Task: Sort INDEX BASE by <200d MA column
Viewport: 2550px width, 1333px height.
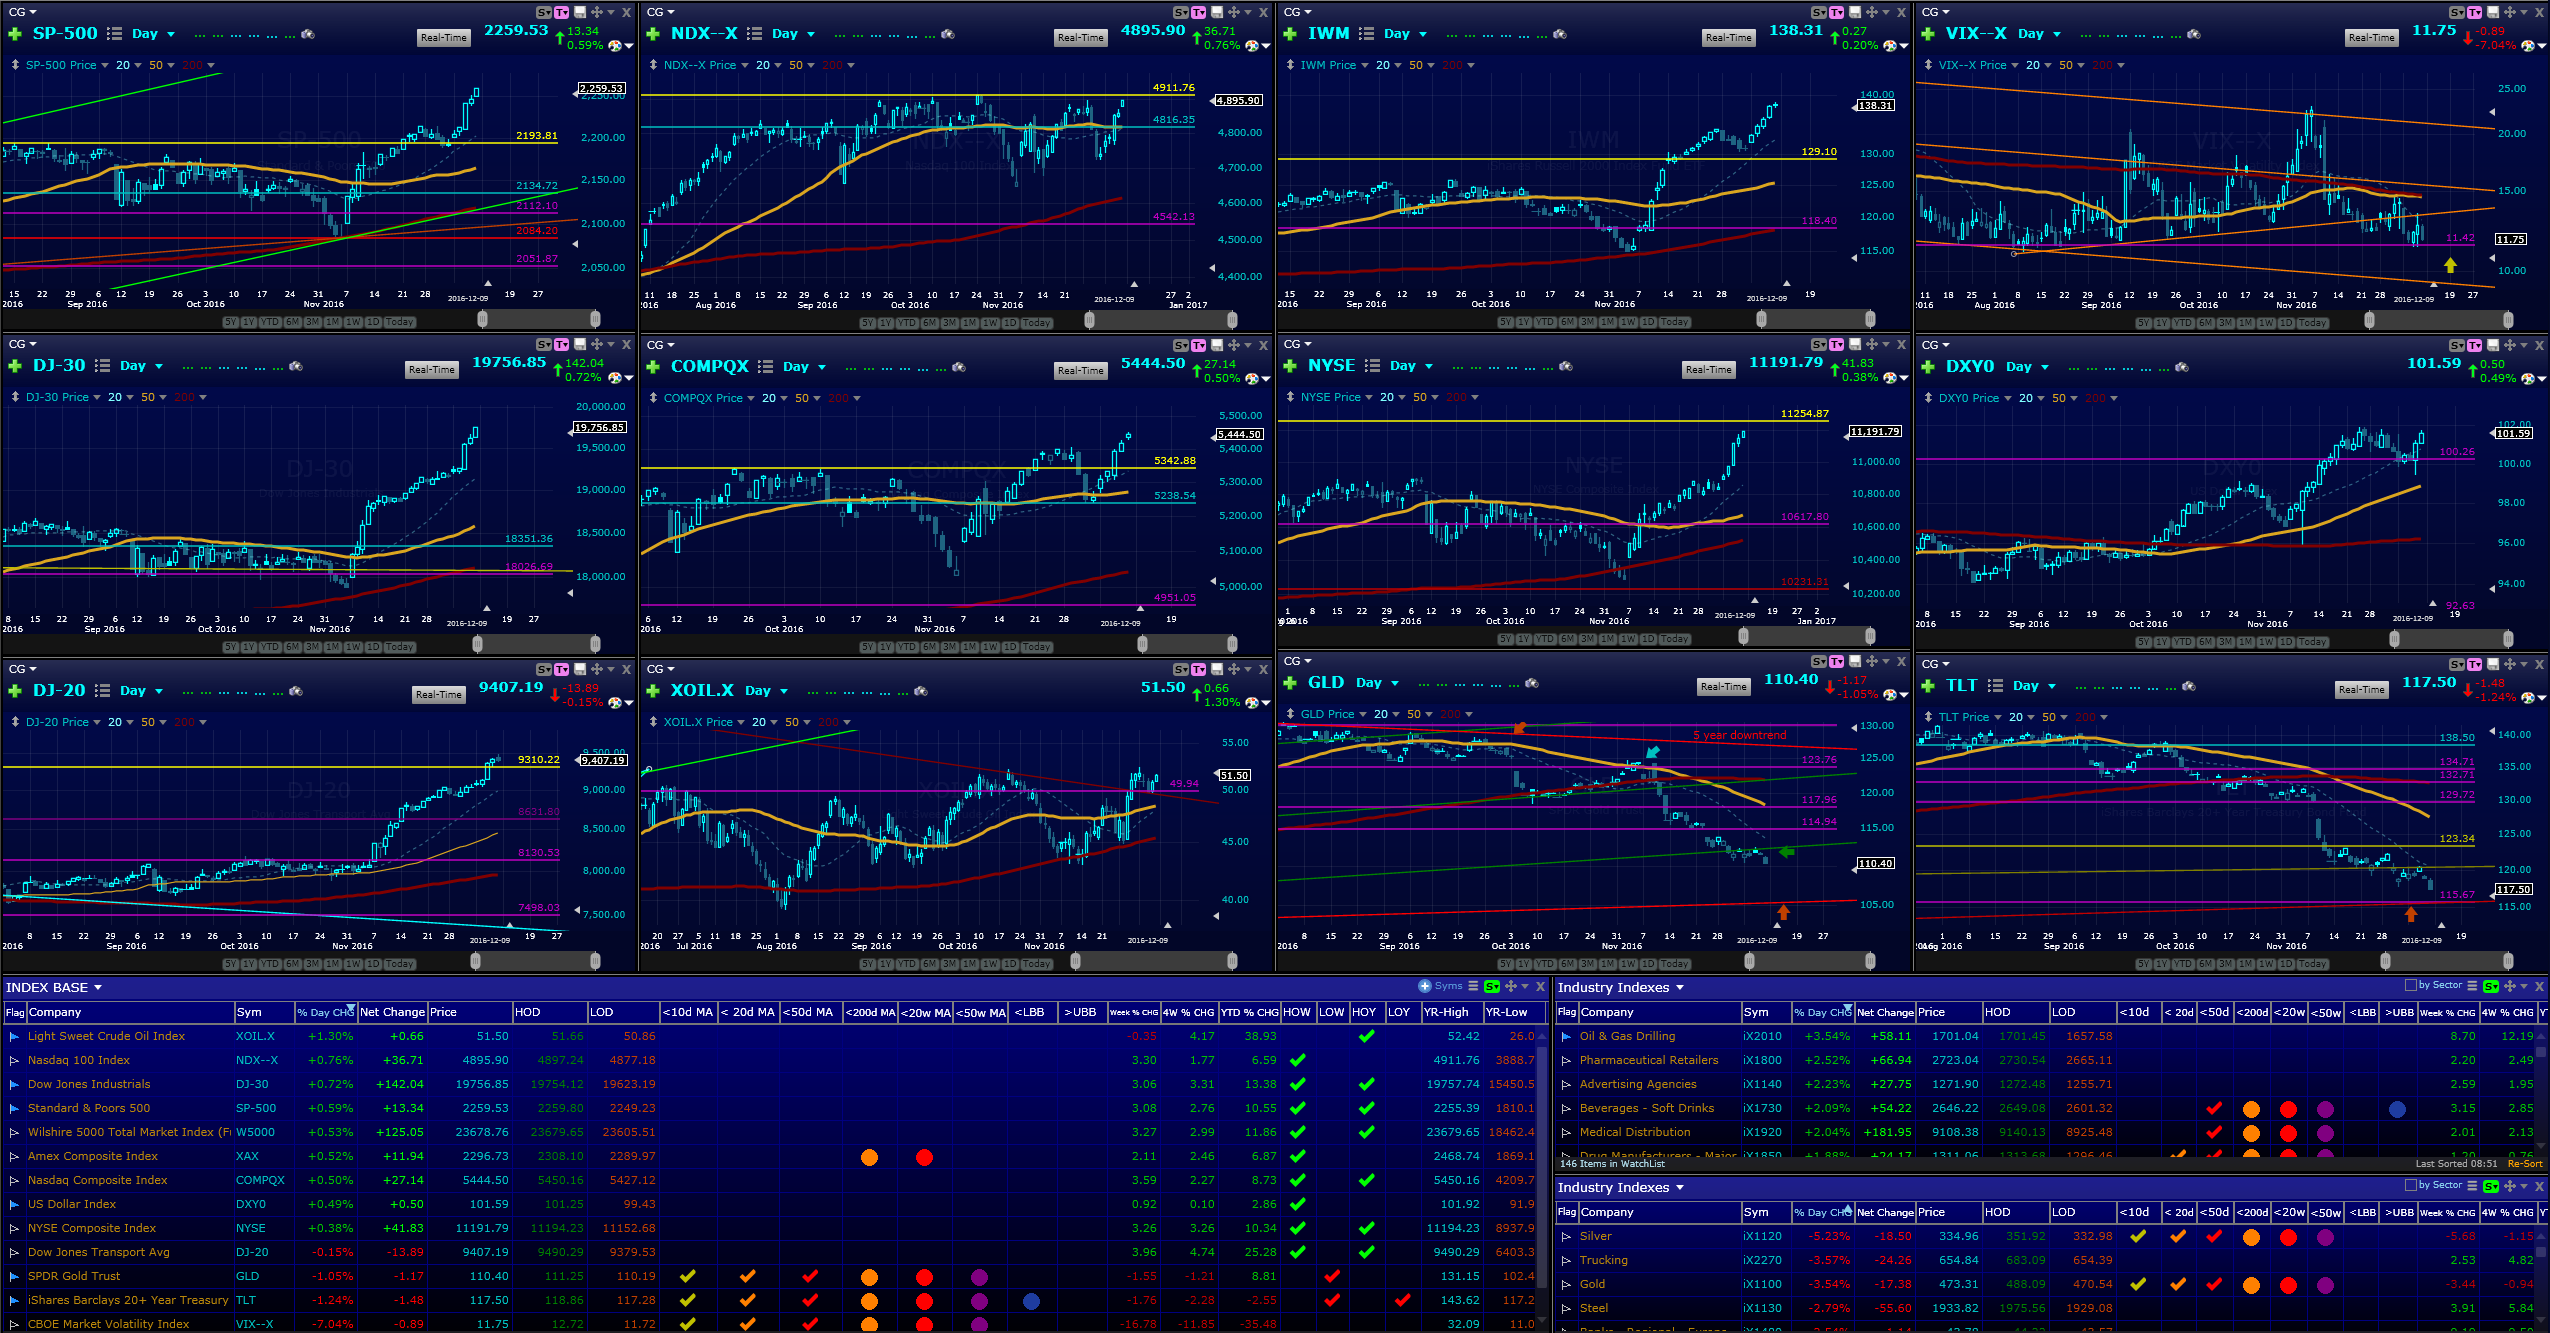Action: click(x=871, y=1012)
